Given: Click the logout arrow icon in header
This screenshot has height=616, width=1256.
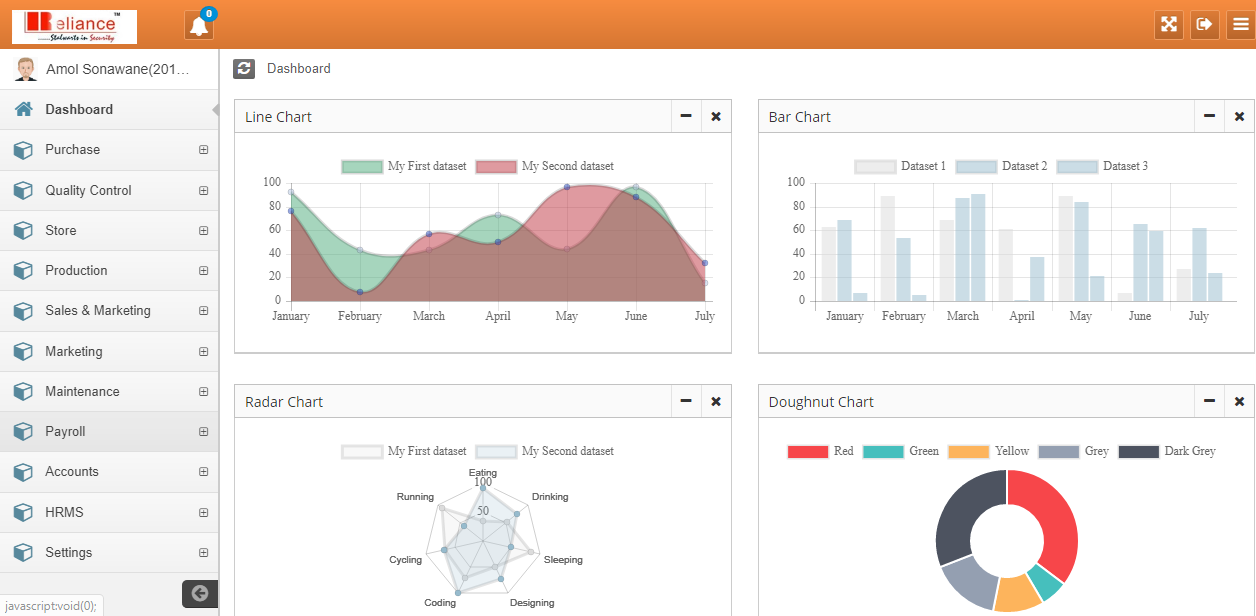Looking at the screenshot, I should pos(1204,25).
